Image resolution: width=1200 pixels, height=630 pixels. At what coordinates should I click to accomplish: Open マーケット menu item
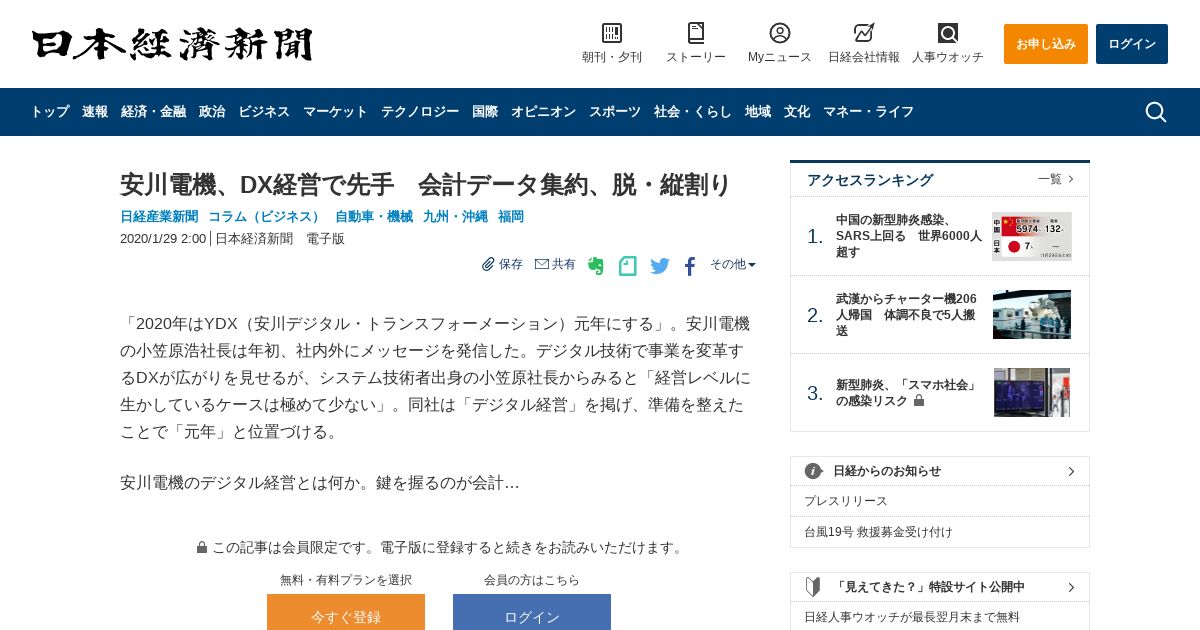335,112
